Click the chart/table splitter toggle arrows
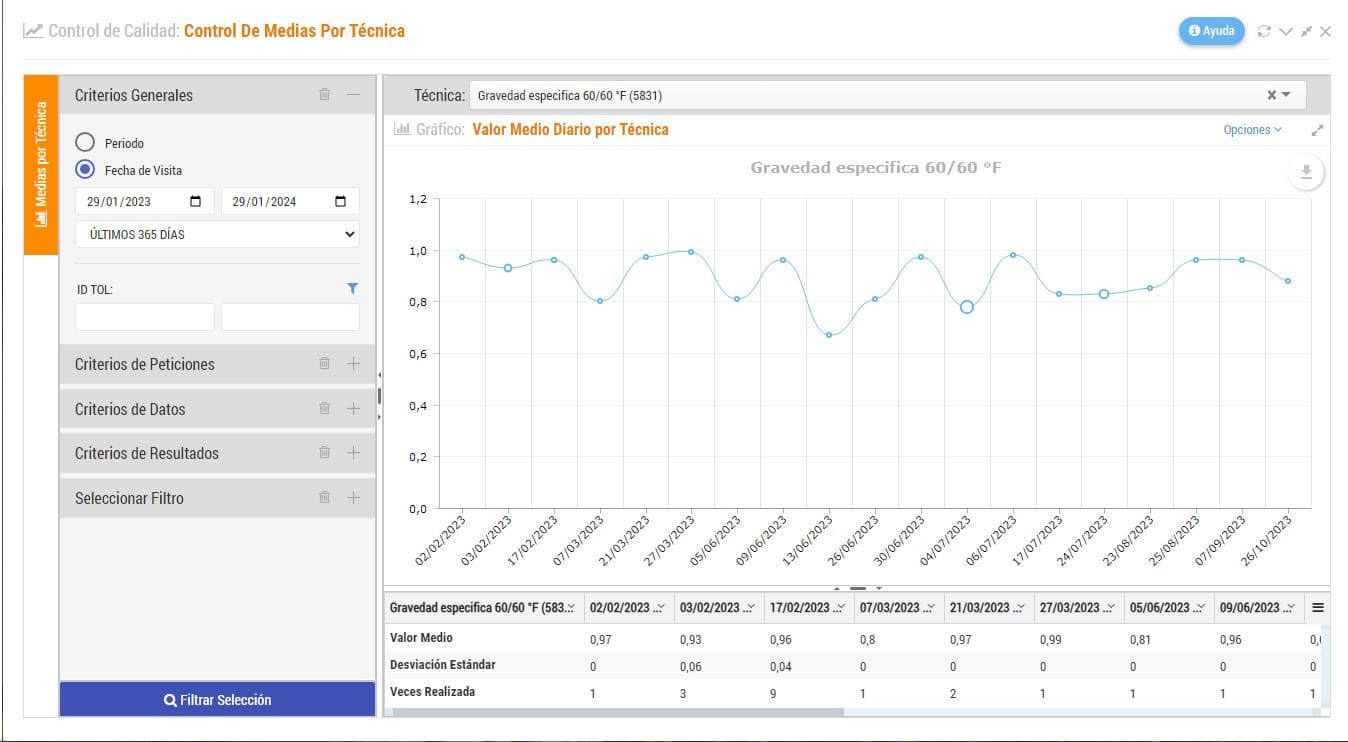 [857, 588]
